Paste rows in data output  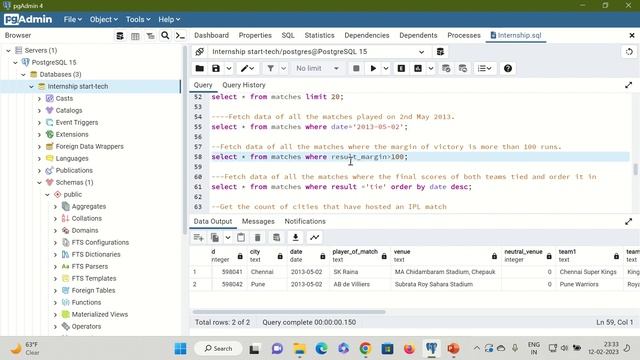pos(241,238)
